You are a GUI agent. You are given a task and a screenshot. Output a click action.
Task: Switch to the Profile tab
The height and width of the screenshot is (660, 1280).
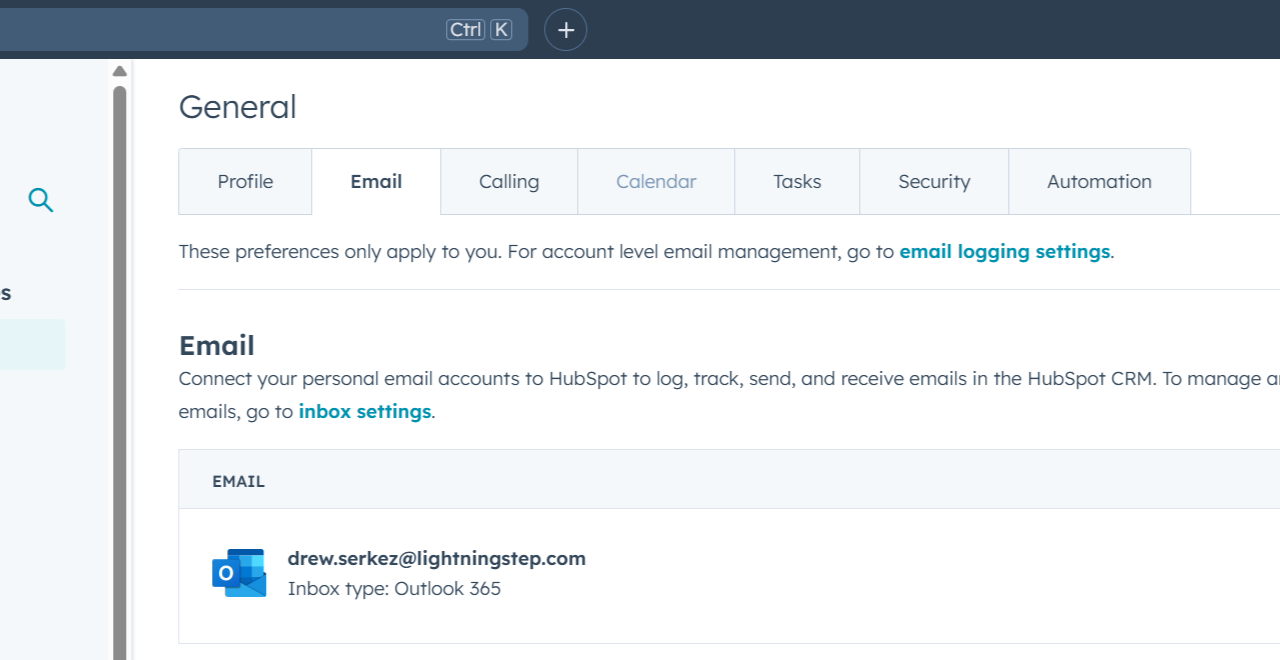coord(245,181)
